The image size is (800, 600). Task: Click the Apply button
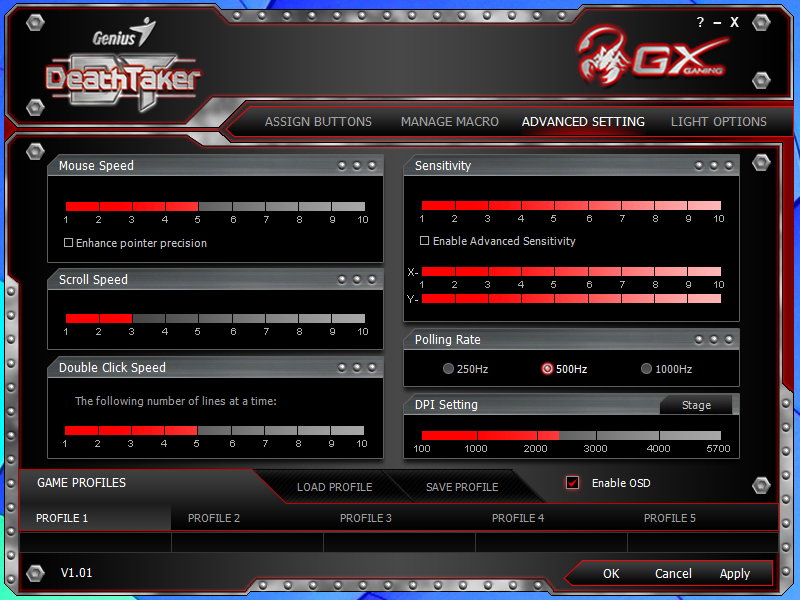[x=734, y=573]
